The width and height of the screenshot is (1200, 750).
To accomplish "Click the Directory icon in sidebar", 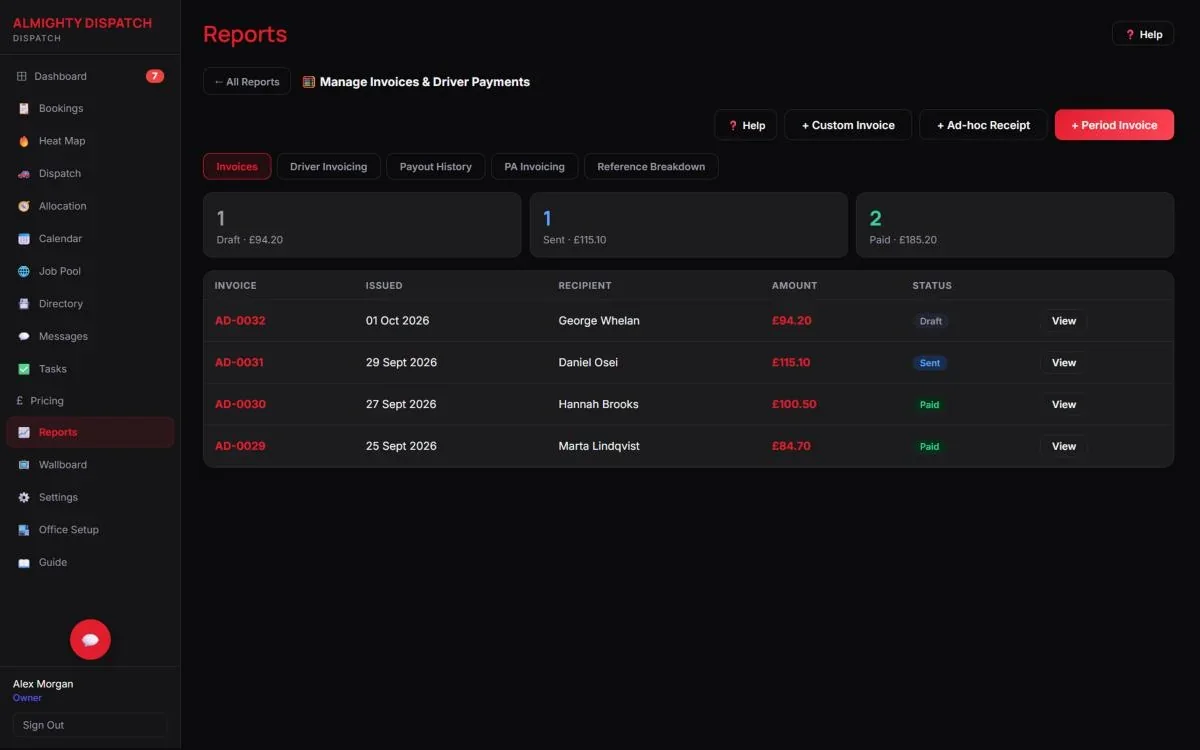I will tap(24, 304).
